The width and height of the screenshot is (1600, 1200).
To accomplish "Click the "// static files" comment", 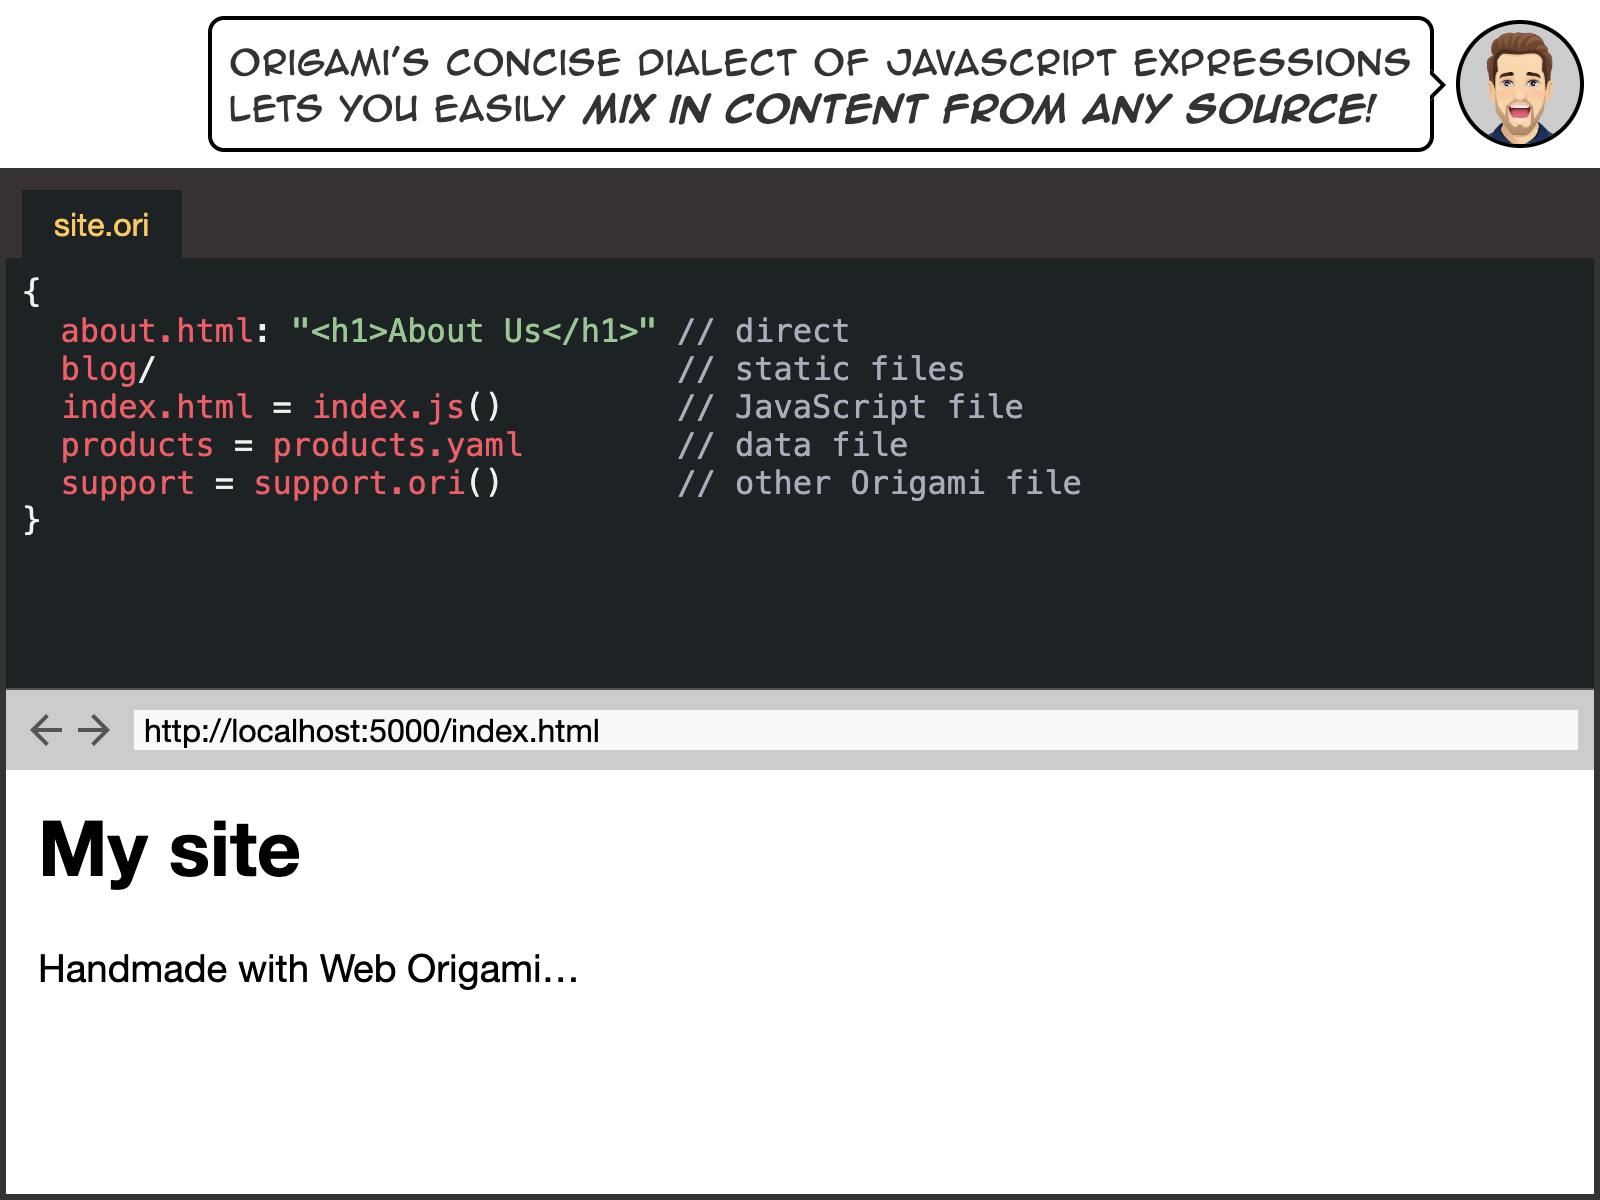I will [x=821, y=369].
